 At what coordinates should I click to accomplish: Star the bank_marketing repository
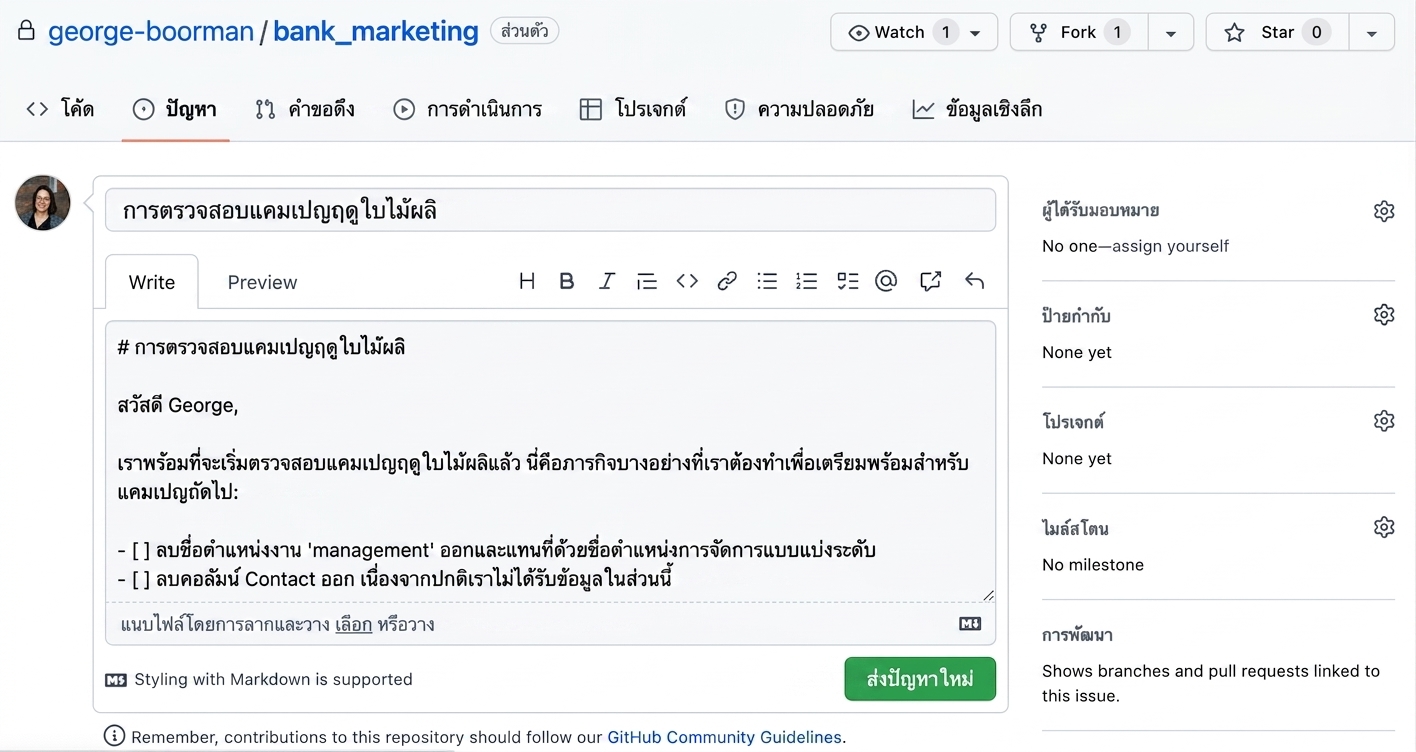point(1277,32)
